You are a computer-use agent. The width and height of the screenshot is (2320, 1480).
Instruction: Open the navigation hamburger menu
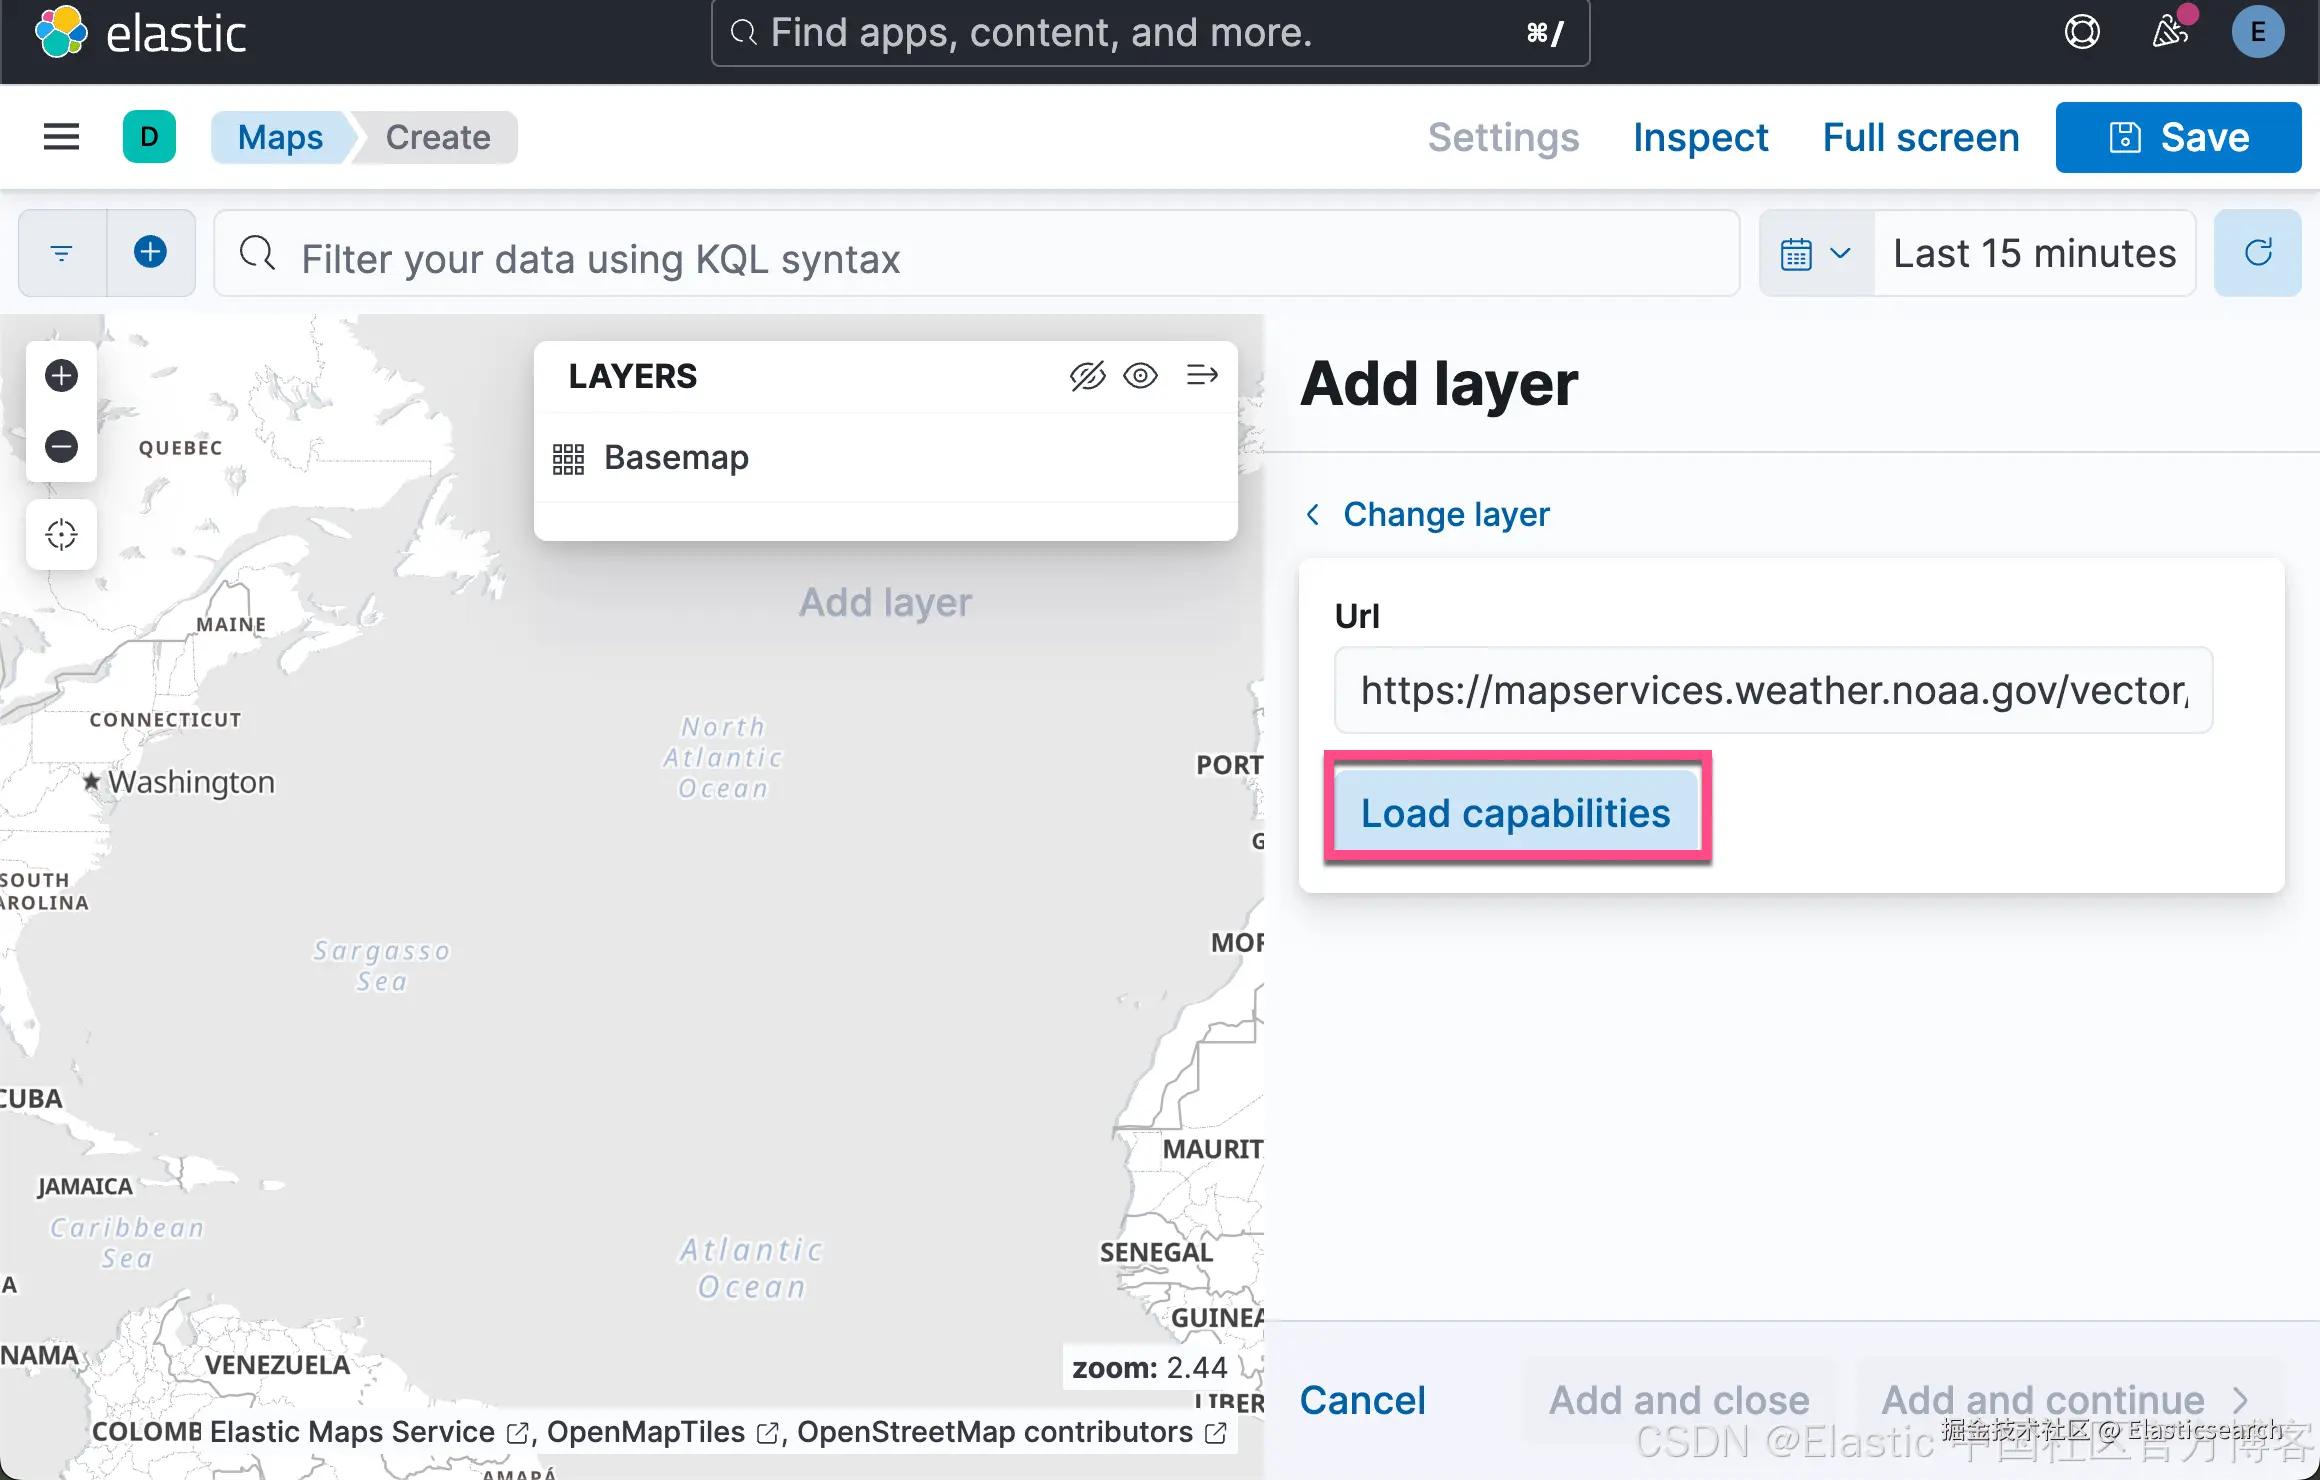(62, 137)
